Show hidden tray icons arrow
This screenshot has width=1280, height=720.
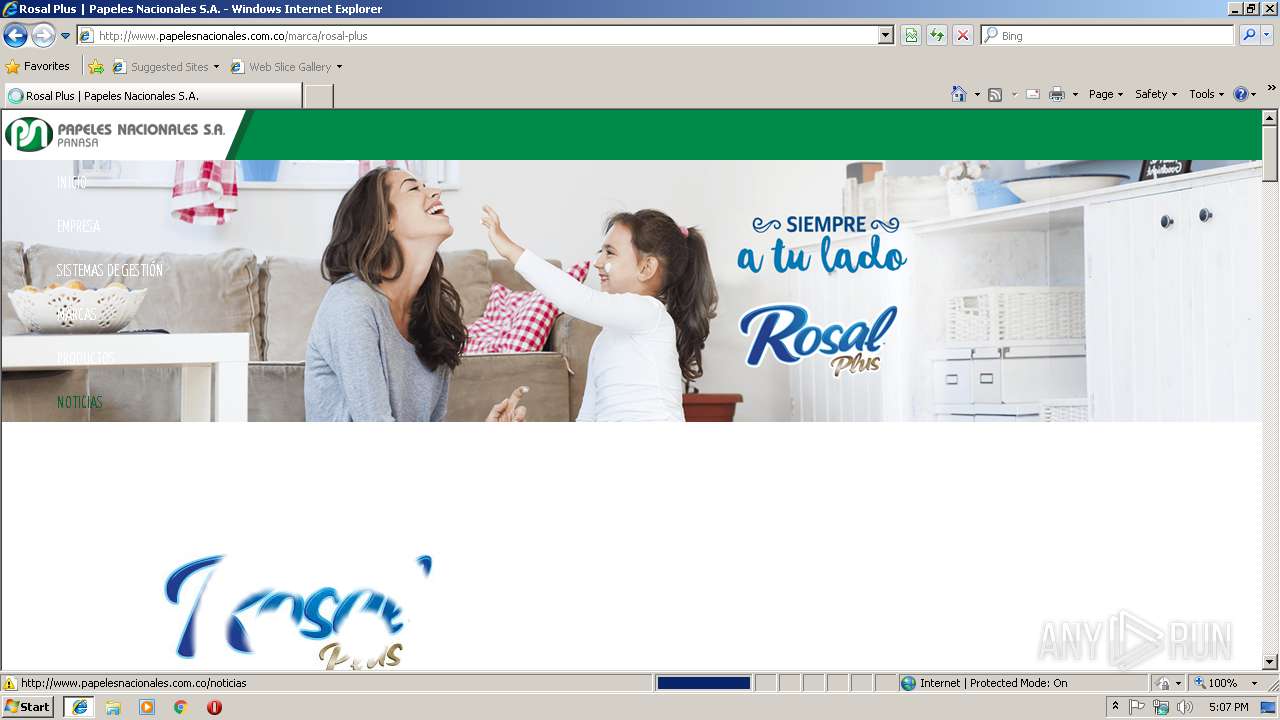1116,707
